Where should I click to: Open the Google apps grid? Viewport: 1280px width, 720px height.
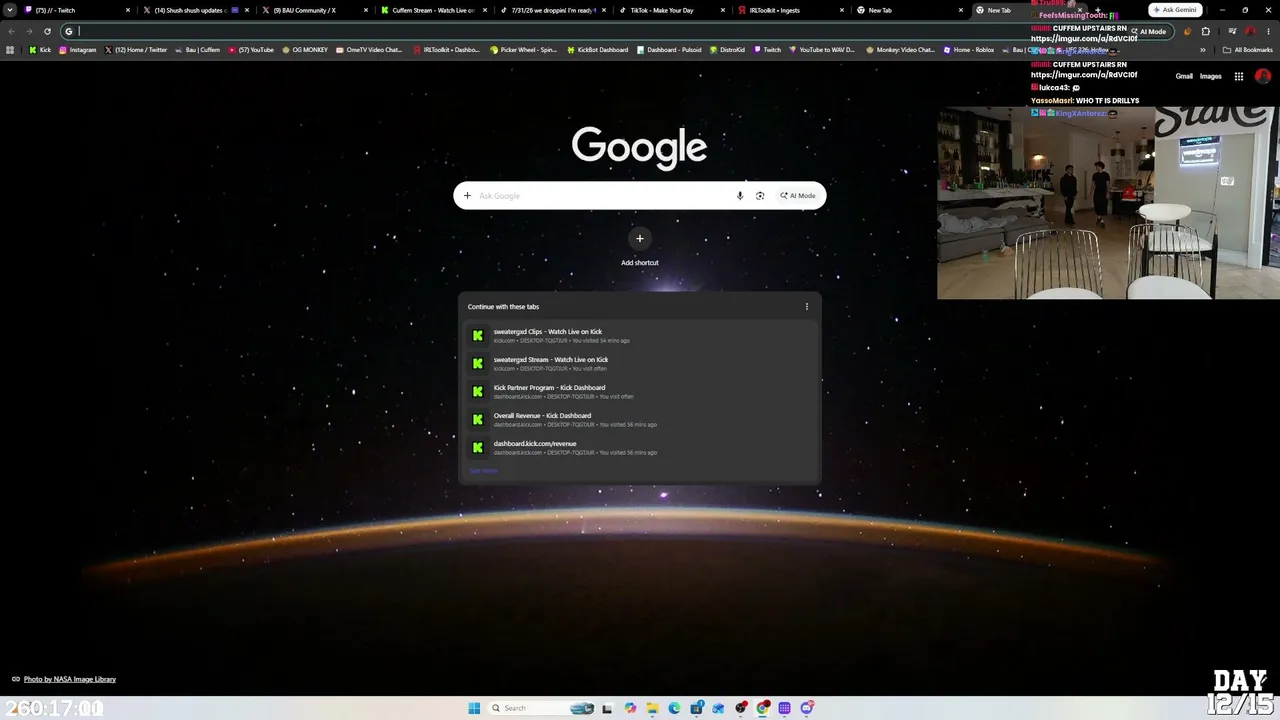pos(1238,76)
